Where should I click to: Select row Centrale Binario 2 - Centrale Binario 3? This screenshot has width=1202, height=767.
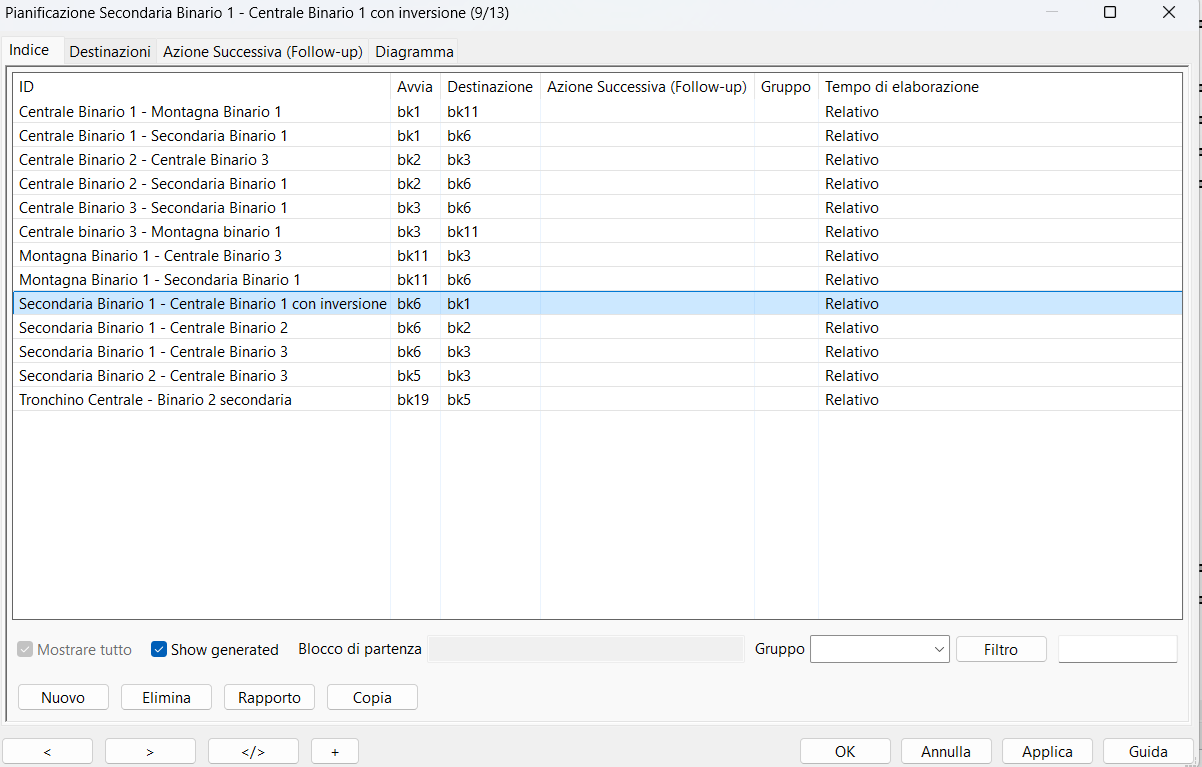click(144, 160)
